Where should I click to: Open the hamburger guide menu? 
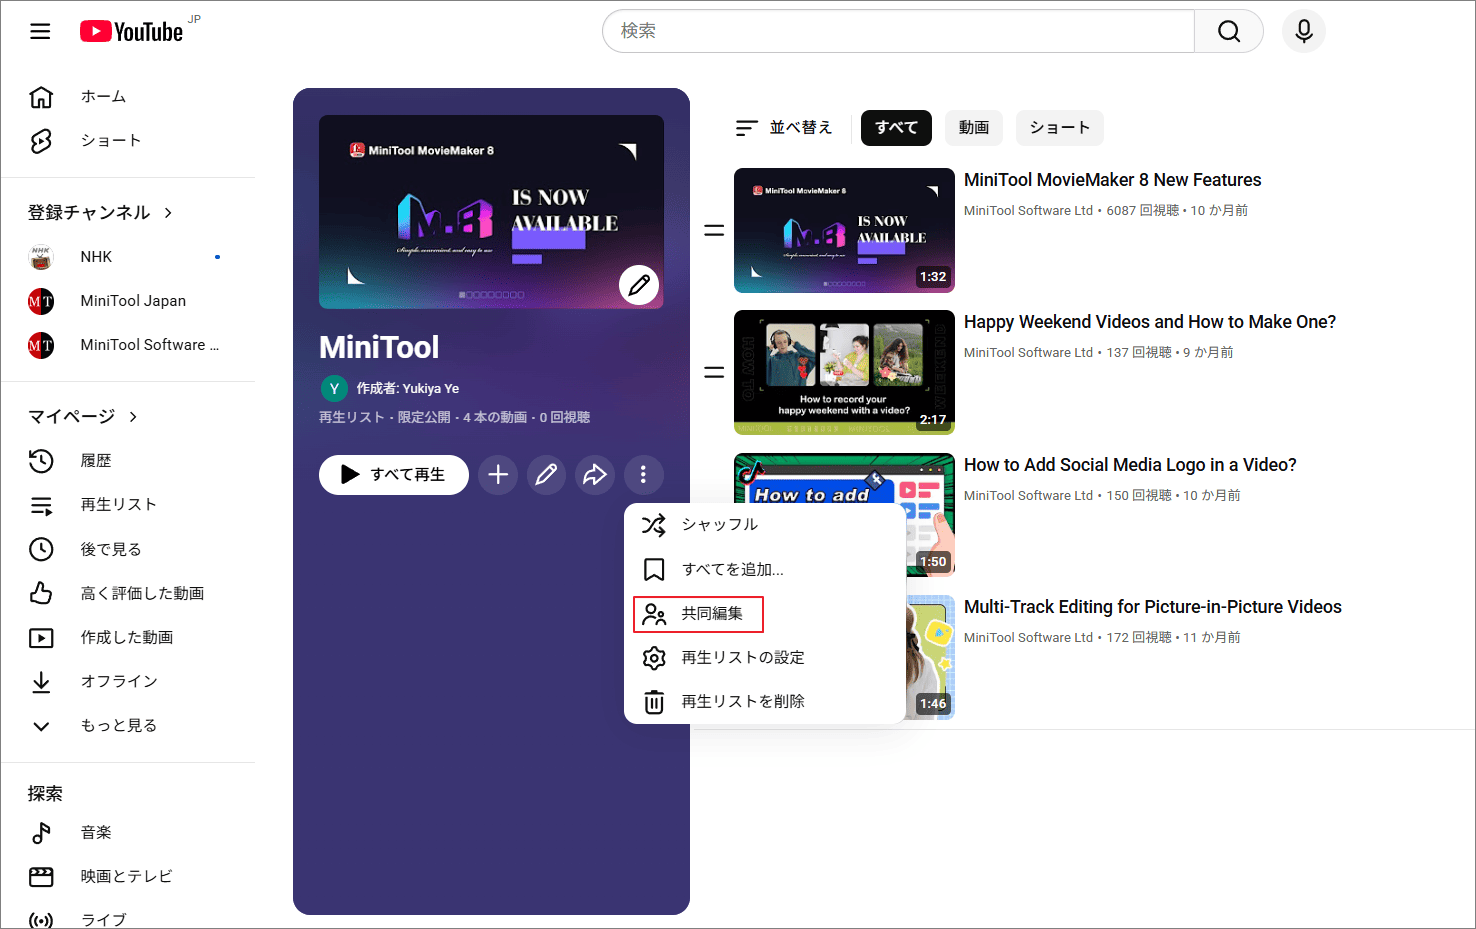(40, 31)
